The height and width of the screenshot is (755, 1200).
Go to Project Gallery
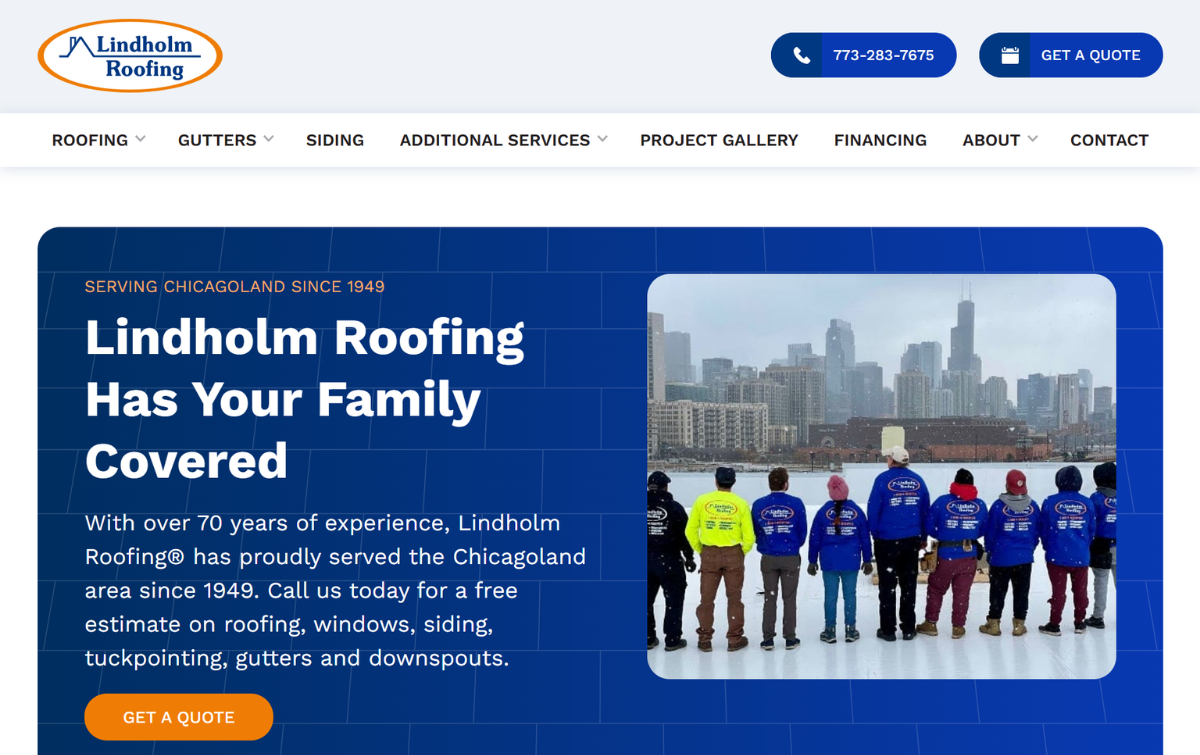[719, 140]
